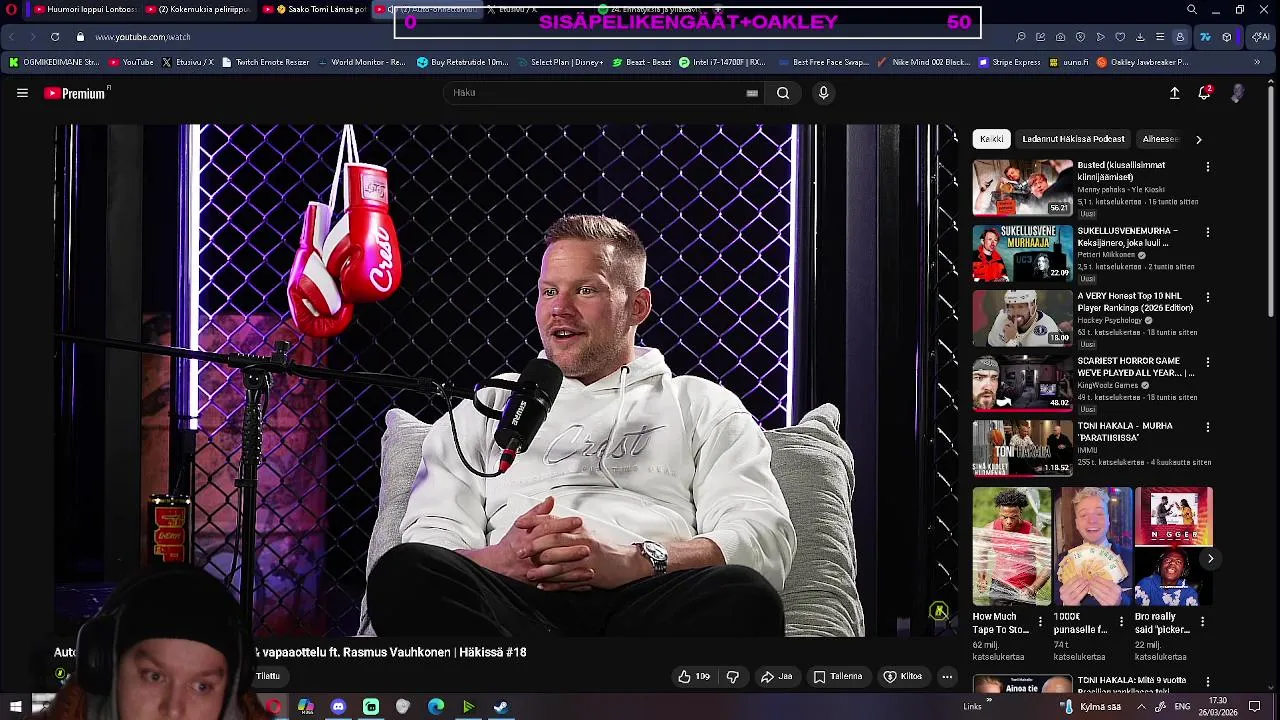Open menu for 'Bro really said' short
Viewport: 1280px width, 720px height.
(x=1202, y=622)
